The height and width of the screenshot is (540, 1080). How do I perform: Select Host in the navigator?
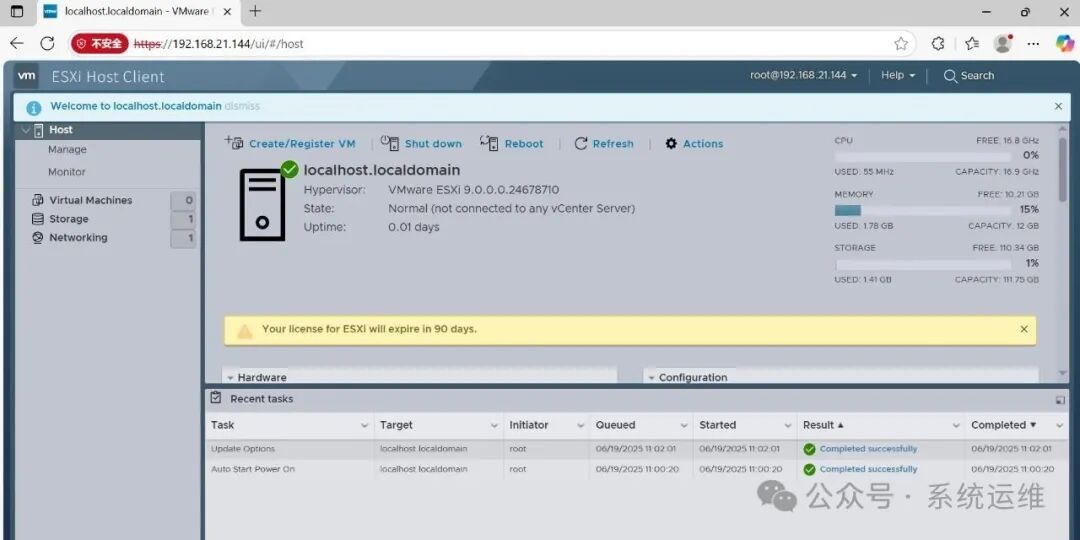click(x=61, y=129)
